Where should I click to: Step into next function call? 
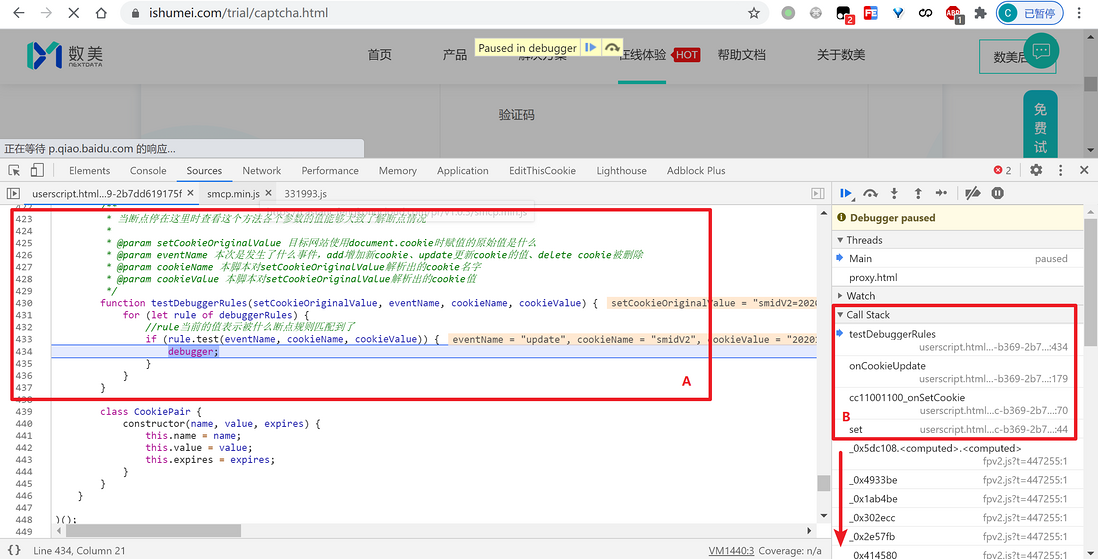(894, 193)
